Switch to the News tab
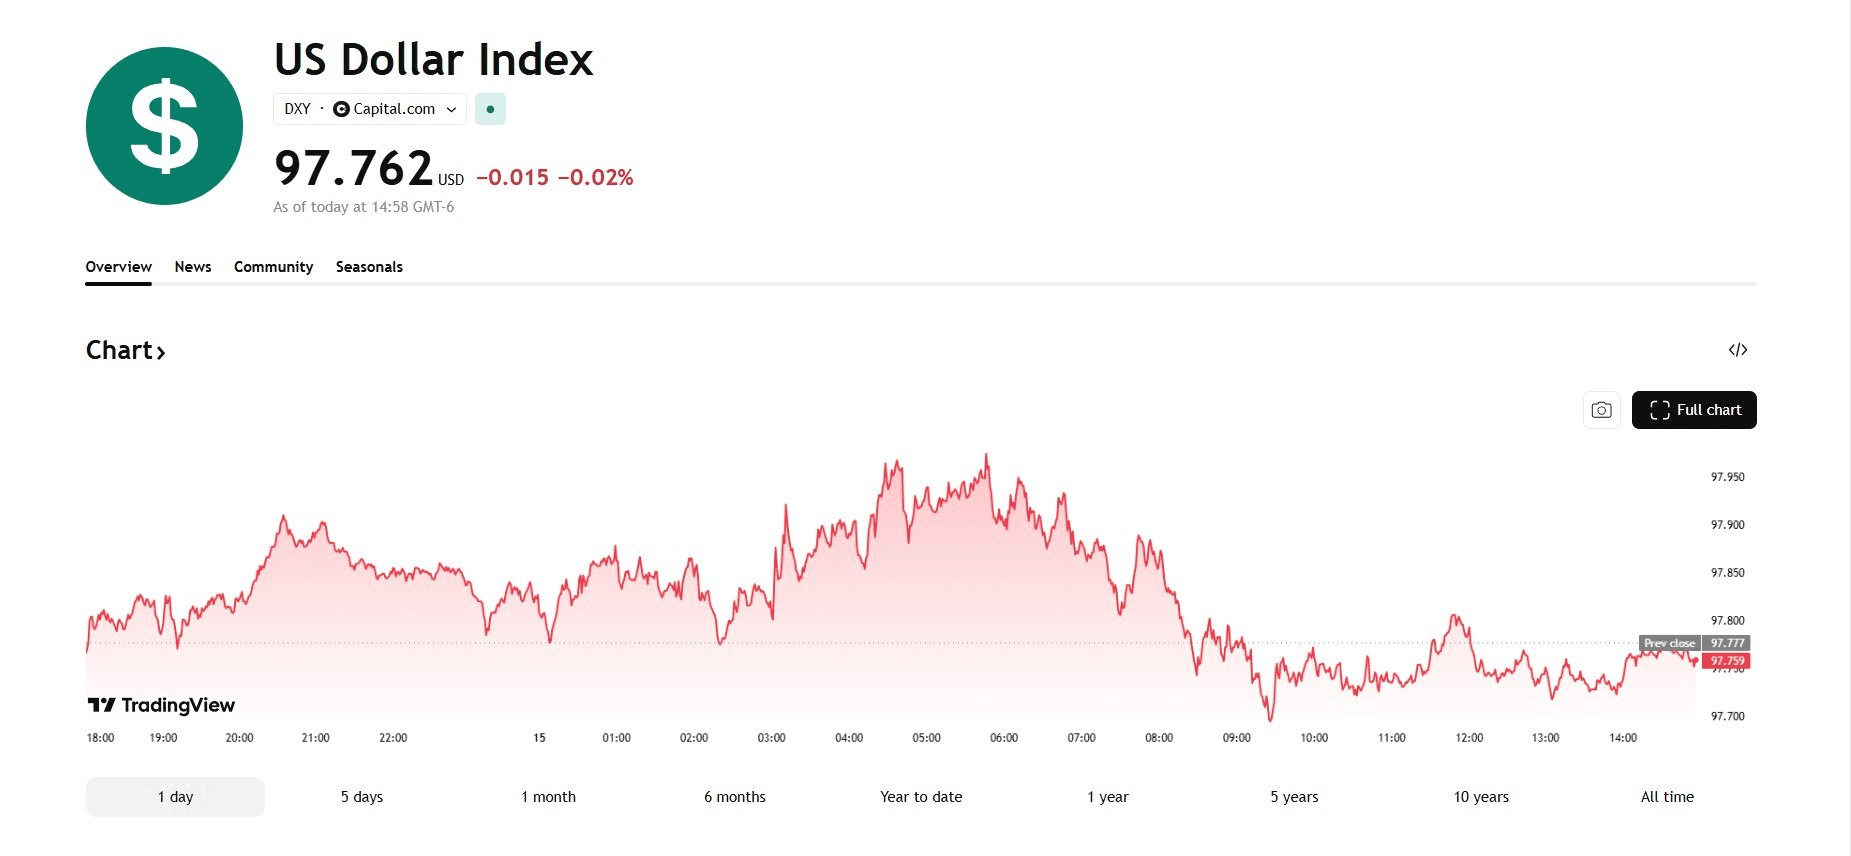The width and height of the screenshot is (1851, 856). (x=193, y=267)
